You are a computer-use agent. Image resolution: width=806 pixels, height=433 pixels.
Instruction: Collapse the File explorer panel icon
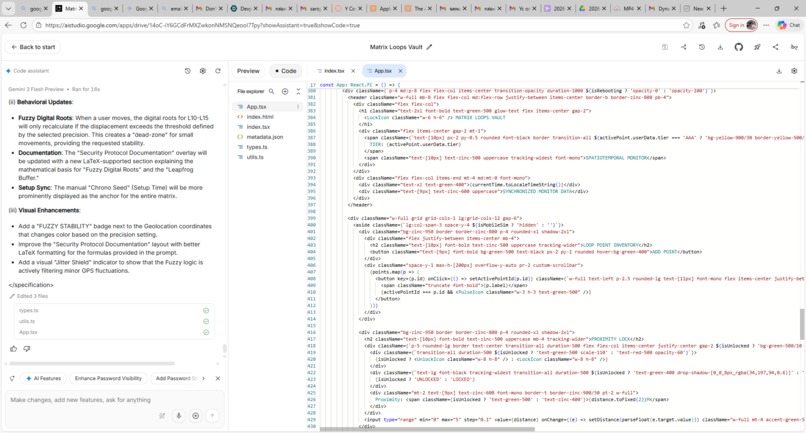point(298,91)
